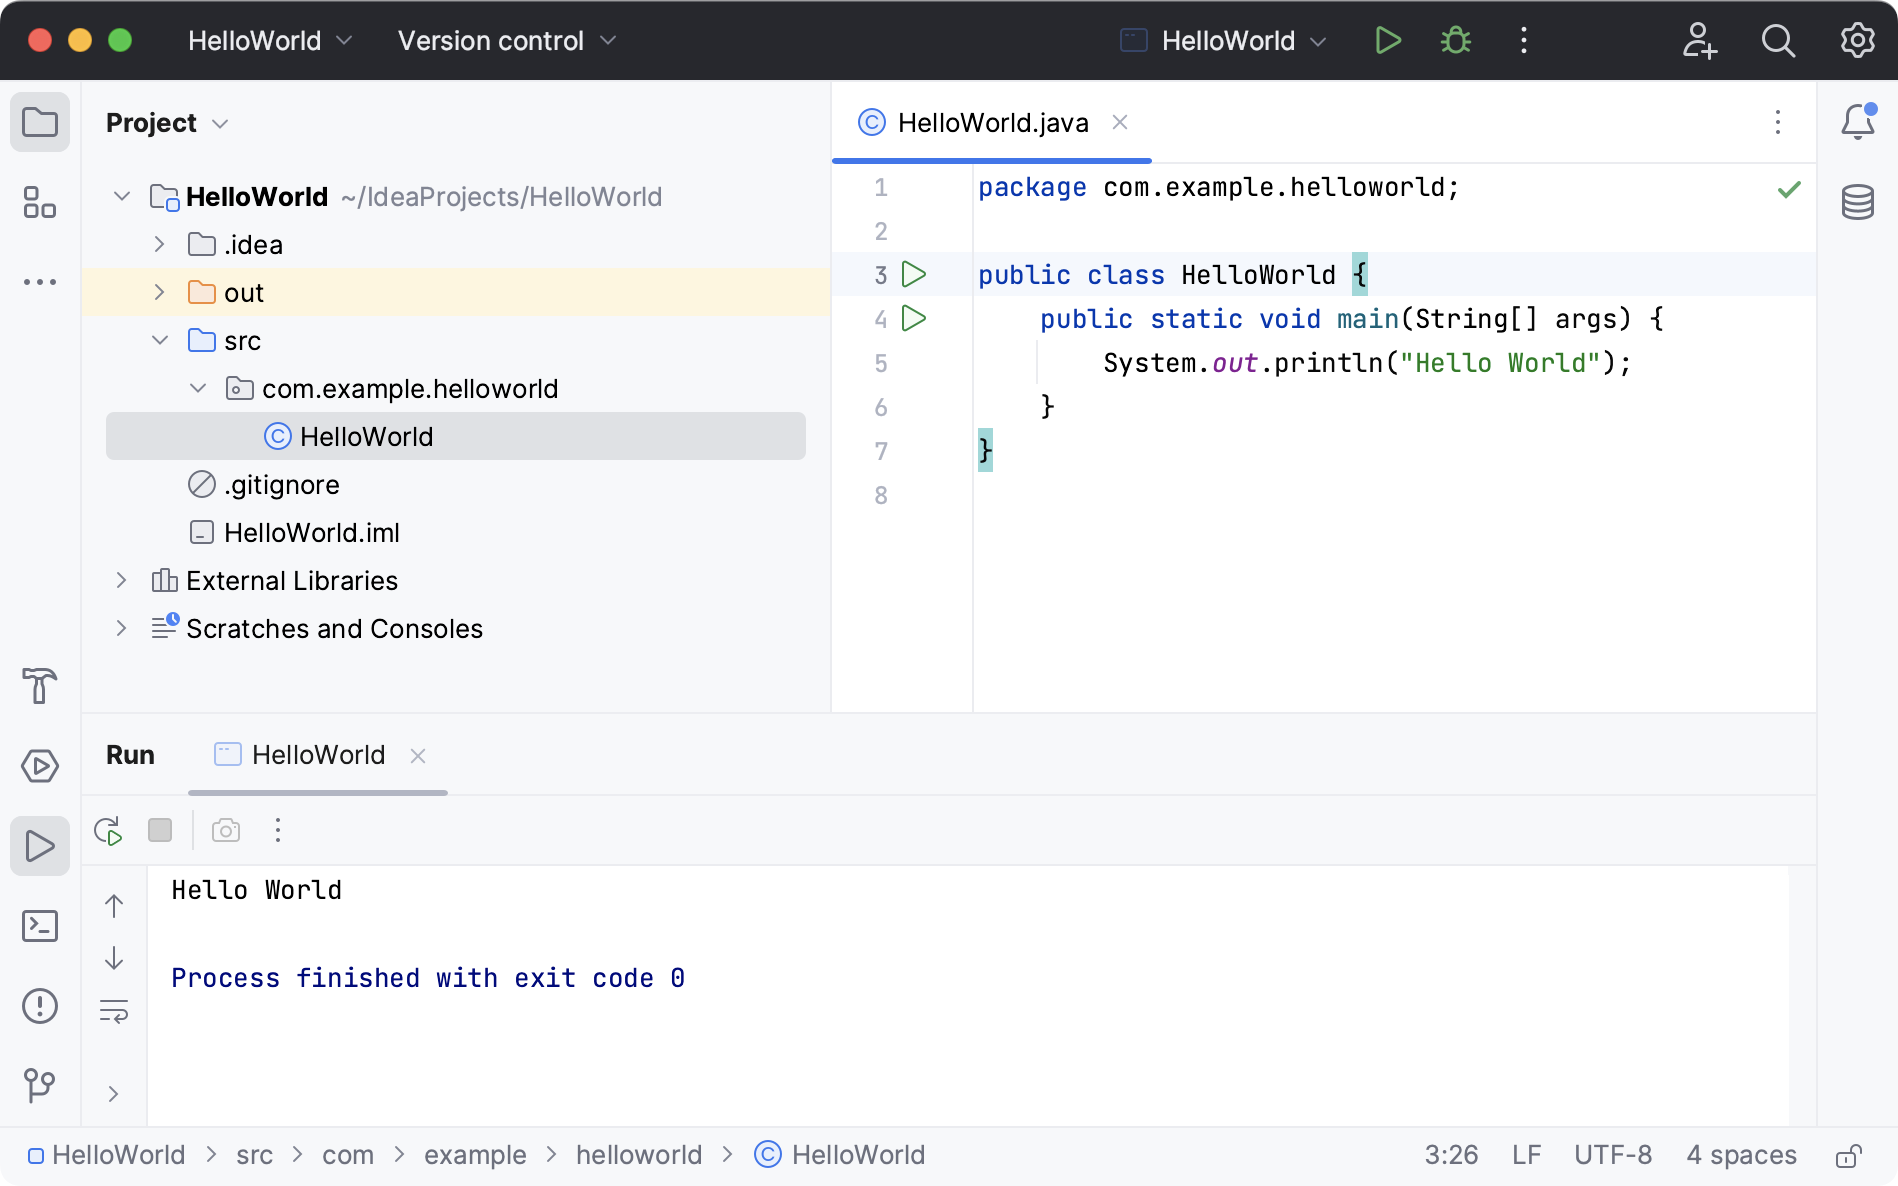This screenshot has width=1898, height=1186.
Task: Click UTF-8 encoding in the status bar
Action: 1613,1154
